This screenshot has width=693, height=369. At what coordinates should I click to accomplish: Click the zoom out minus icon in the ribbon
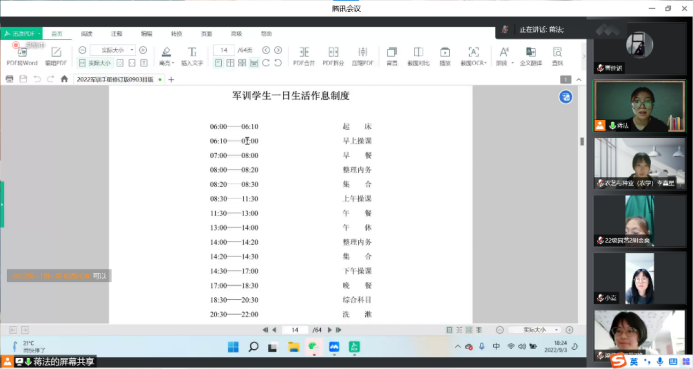click(82, 50)
